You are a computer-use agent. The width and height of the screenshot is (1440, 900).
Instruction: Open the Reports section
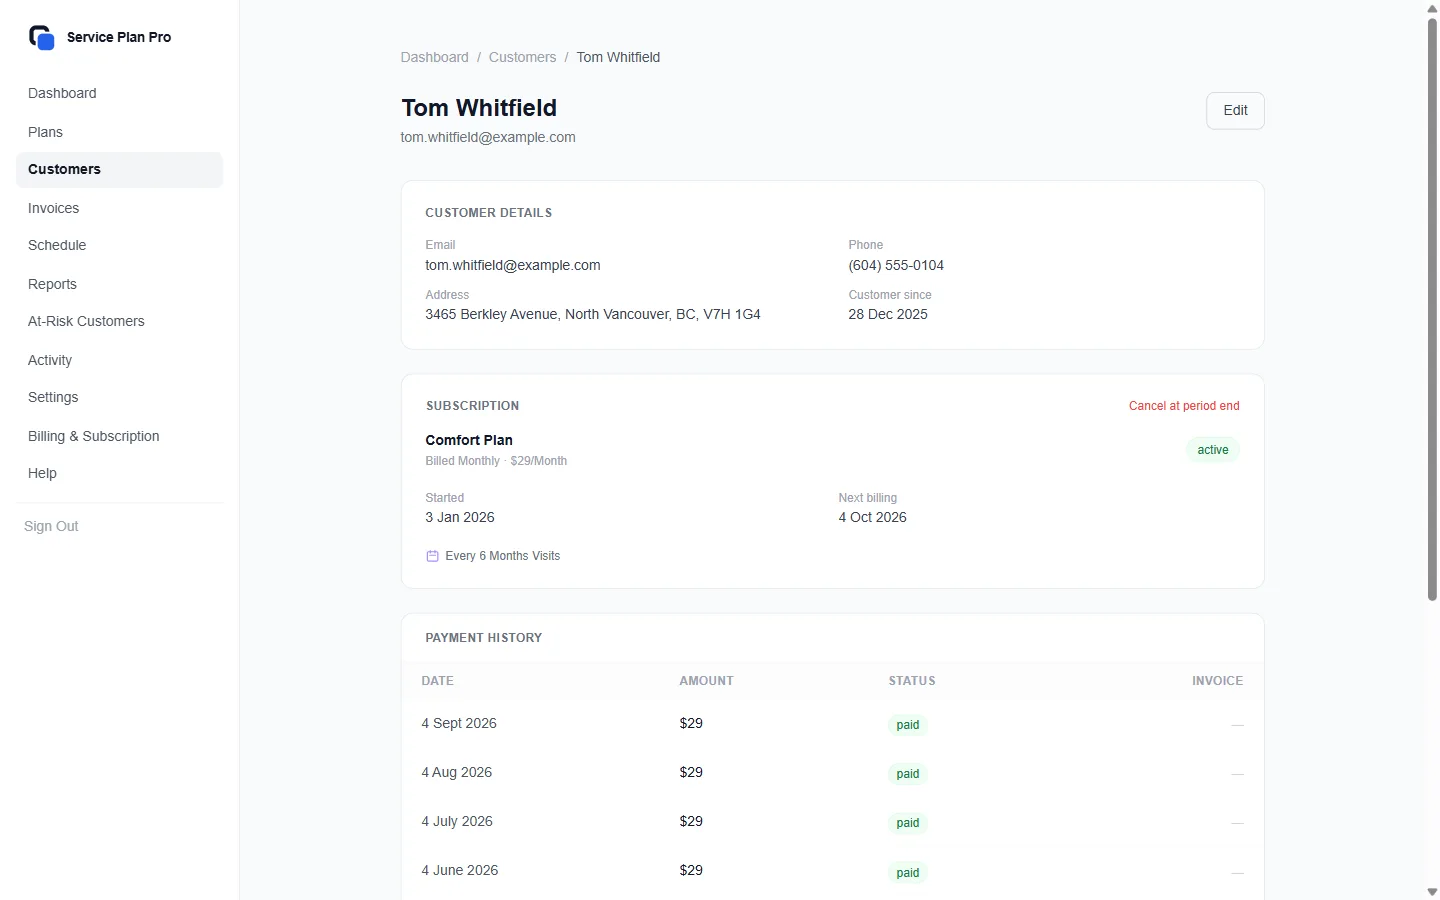click(119, 284)
